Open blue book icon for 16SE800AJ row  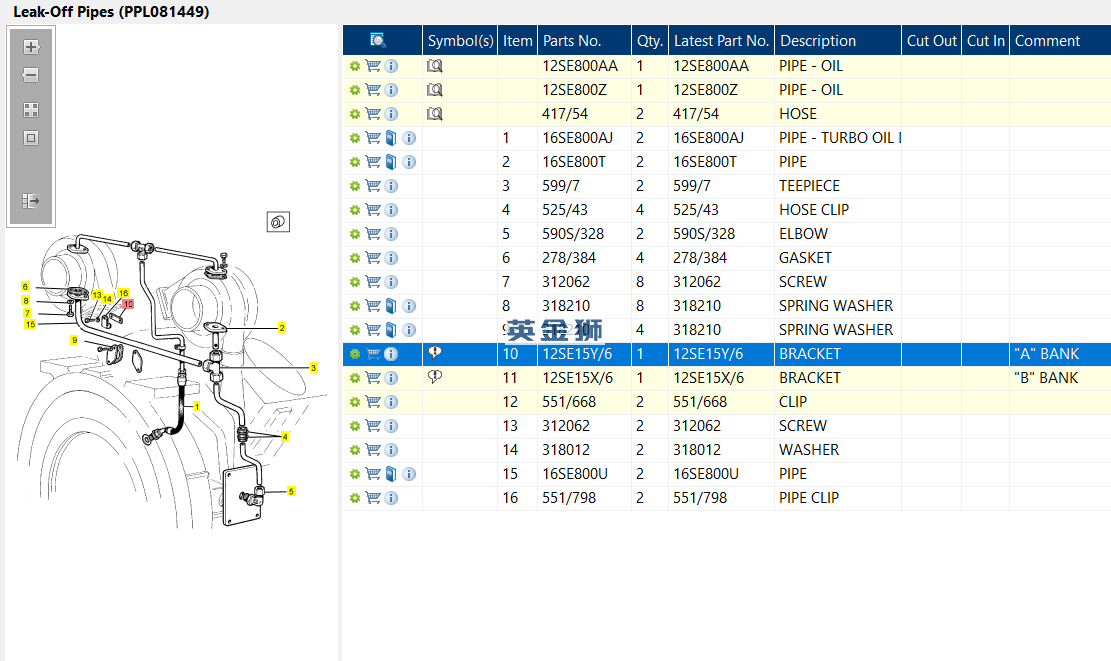click(391, 138)
